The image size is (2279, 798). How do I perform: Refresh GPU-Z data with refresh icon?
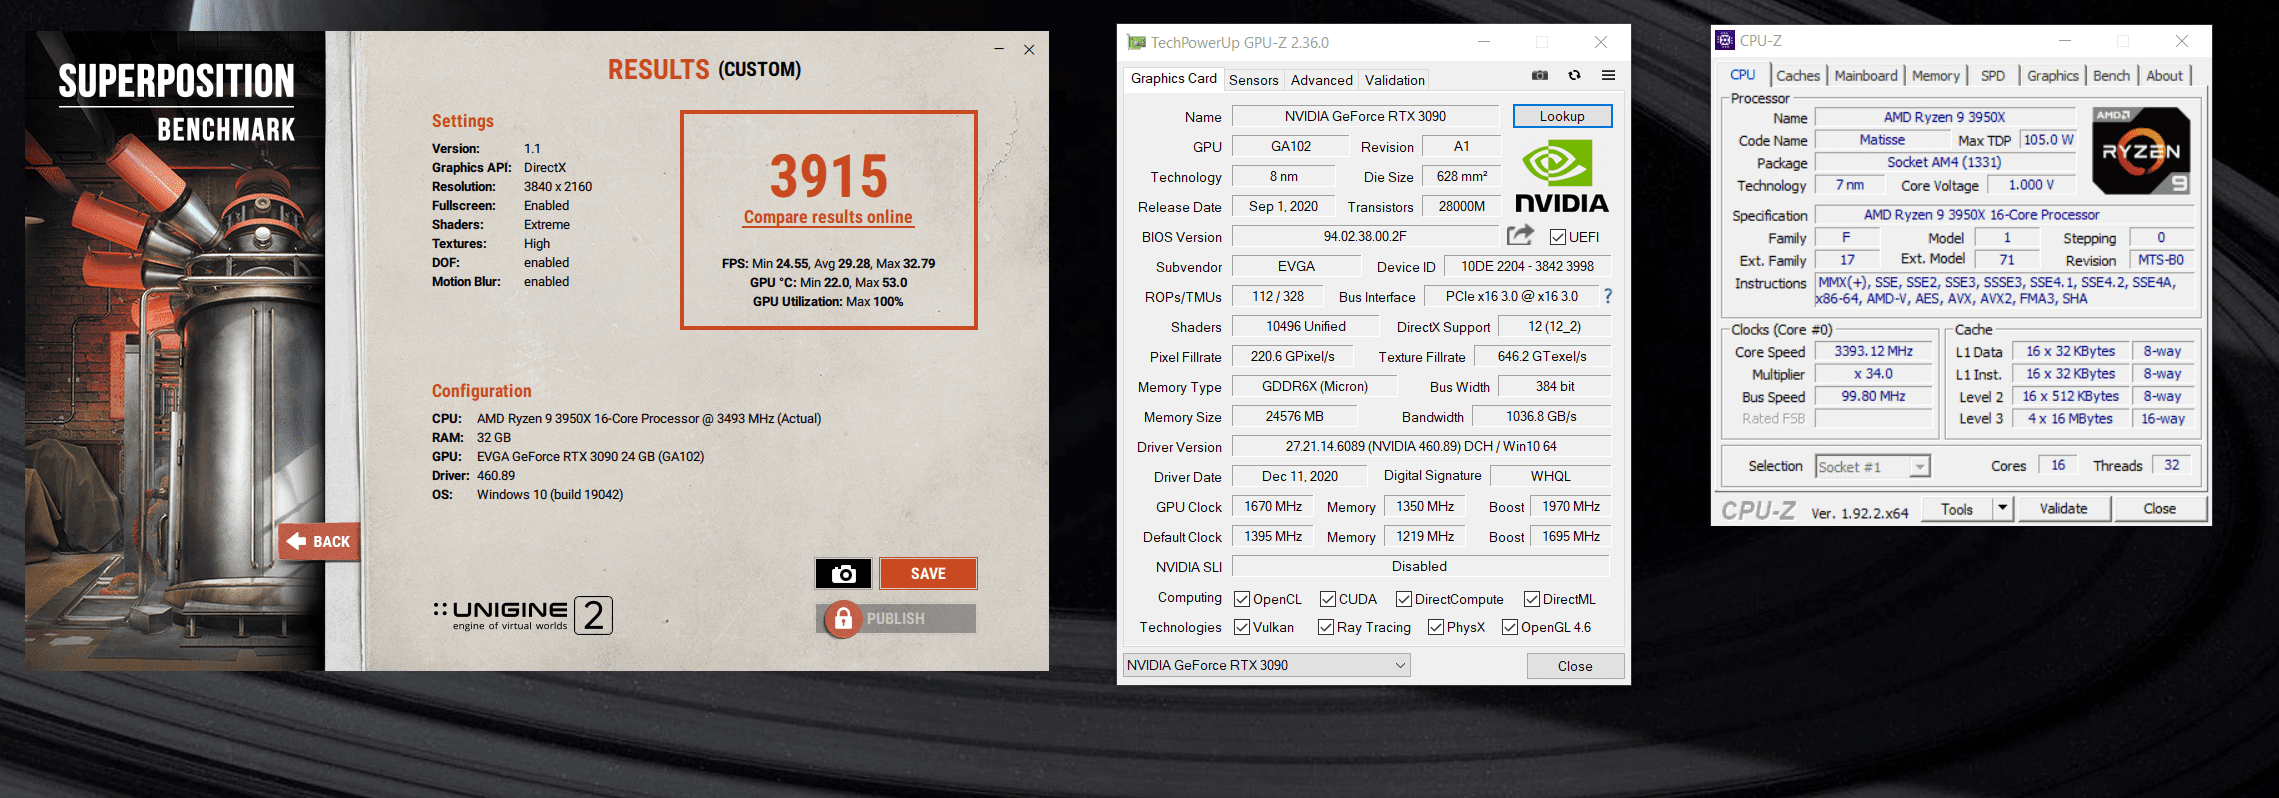pyautogui.click(x=1574, y=75)
